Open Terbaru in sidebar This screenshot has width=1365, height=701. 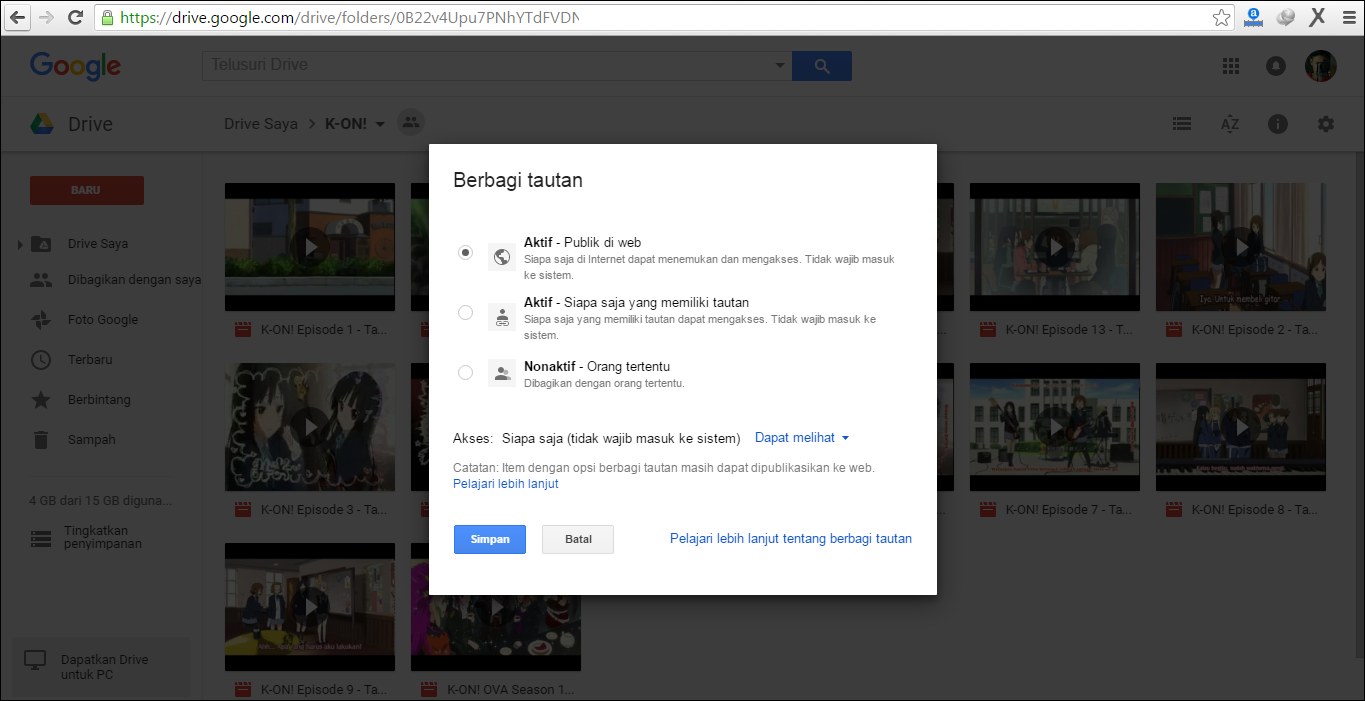coord(90,360)
